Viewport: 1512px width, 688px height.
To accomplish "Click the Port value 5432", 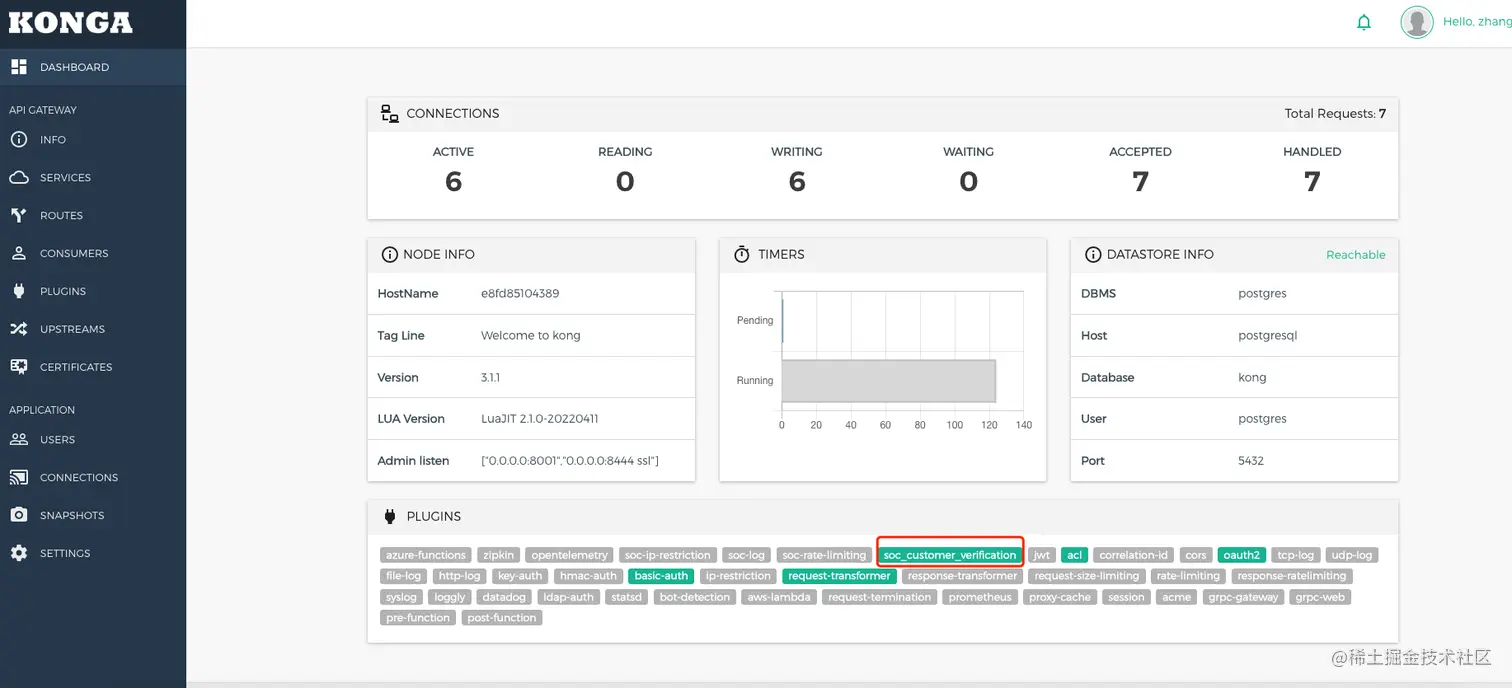I will (1251, 461).
